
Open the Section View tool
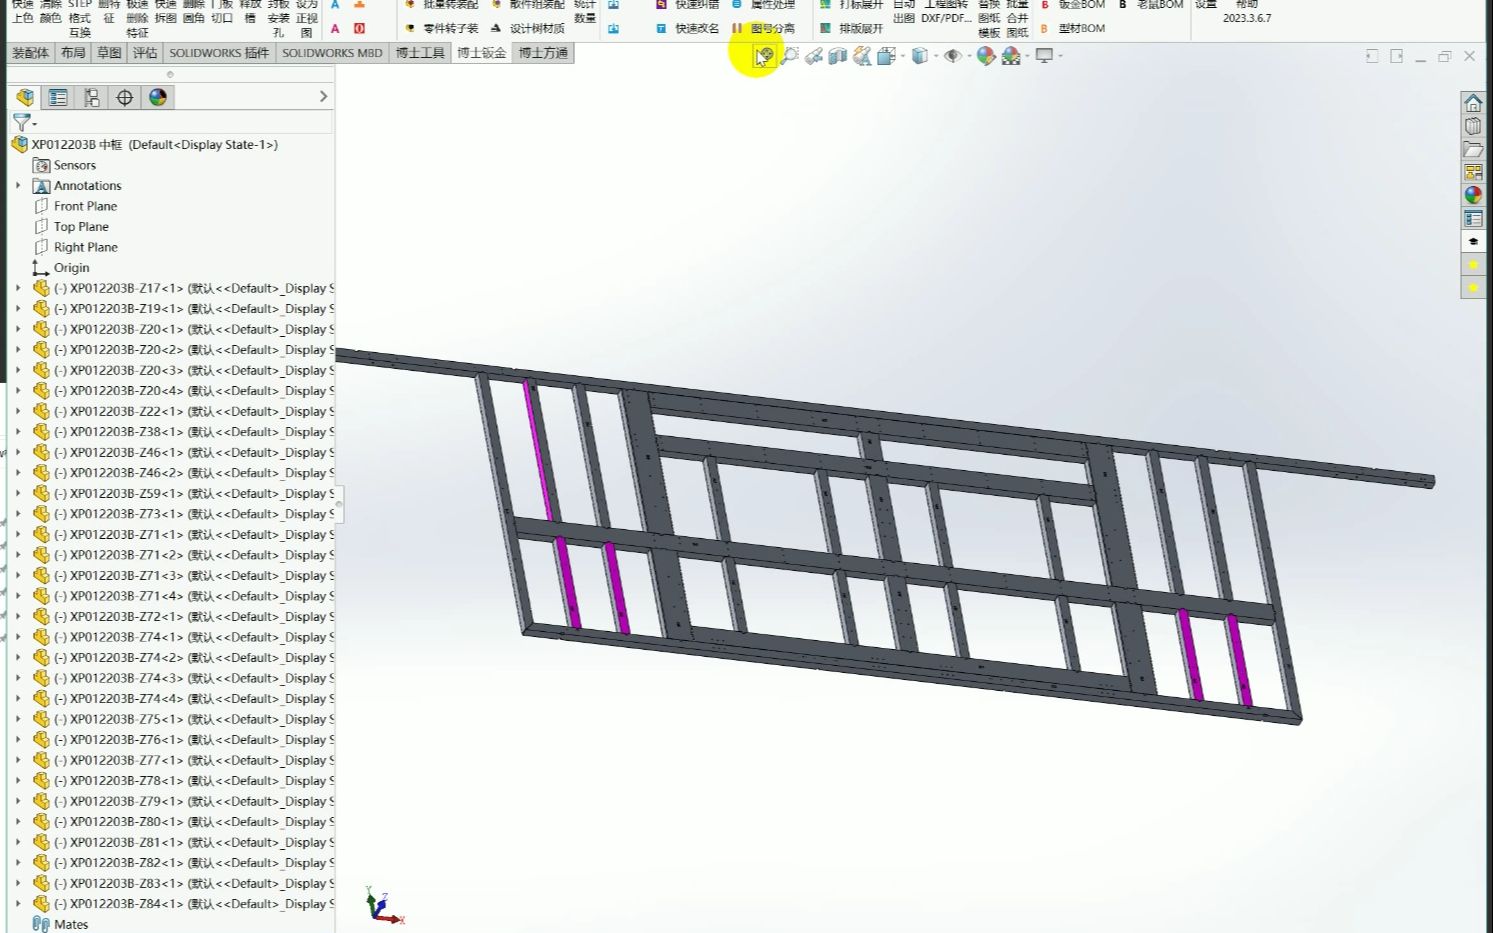(838, 57)
